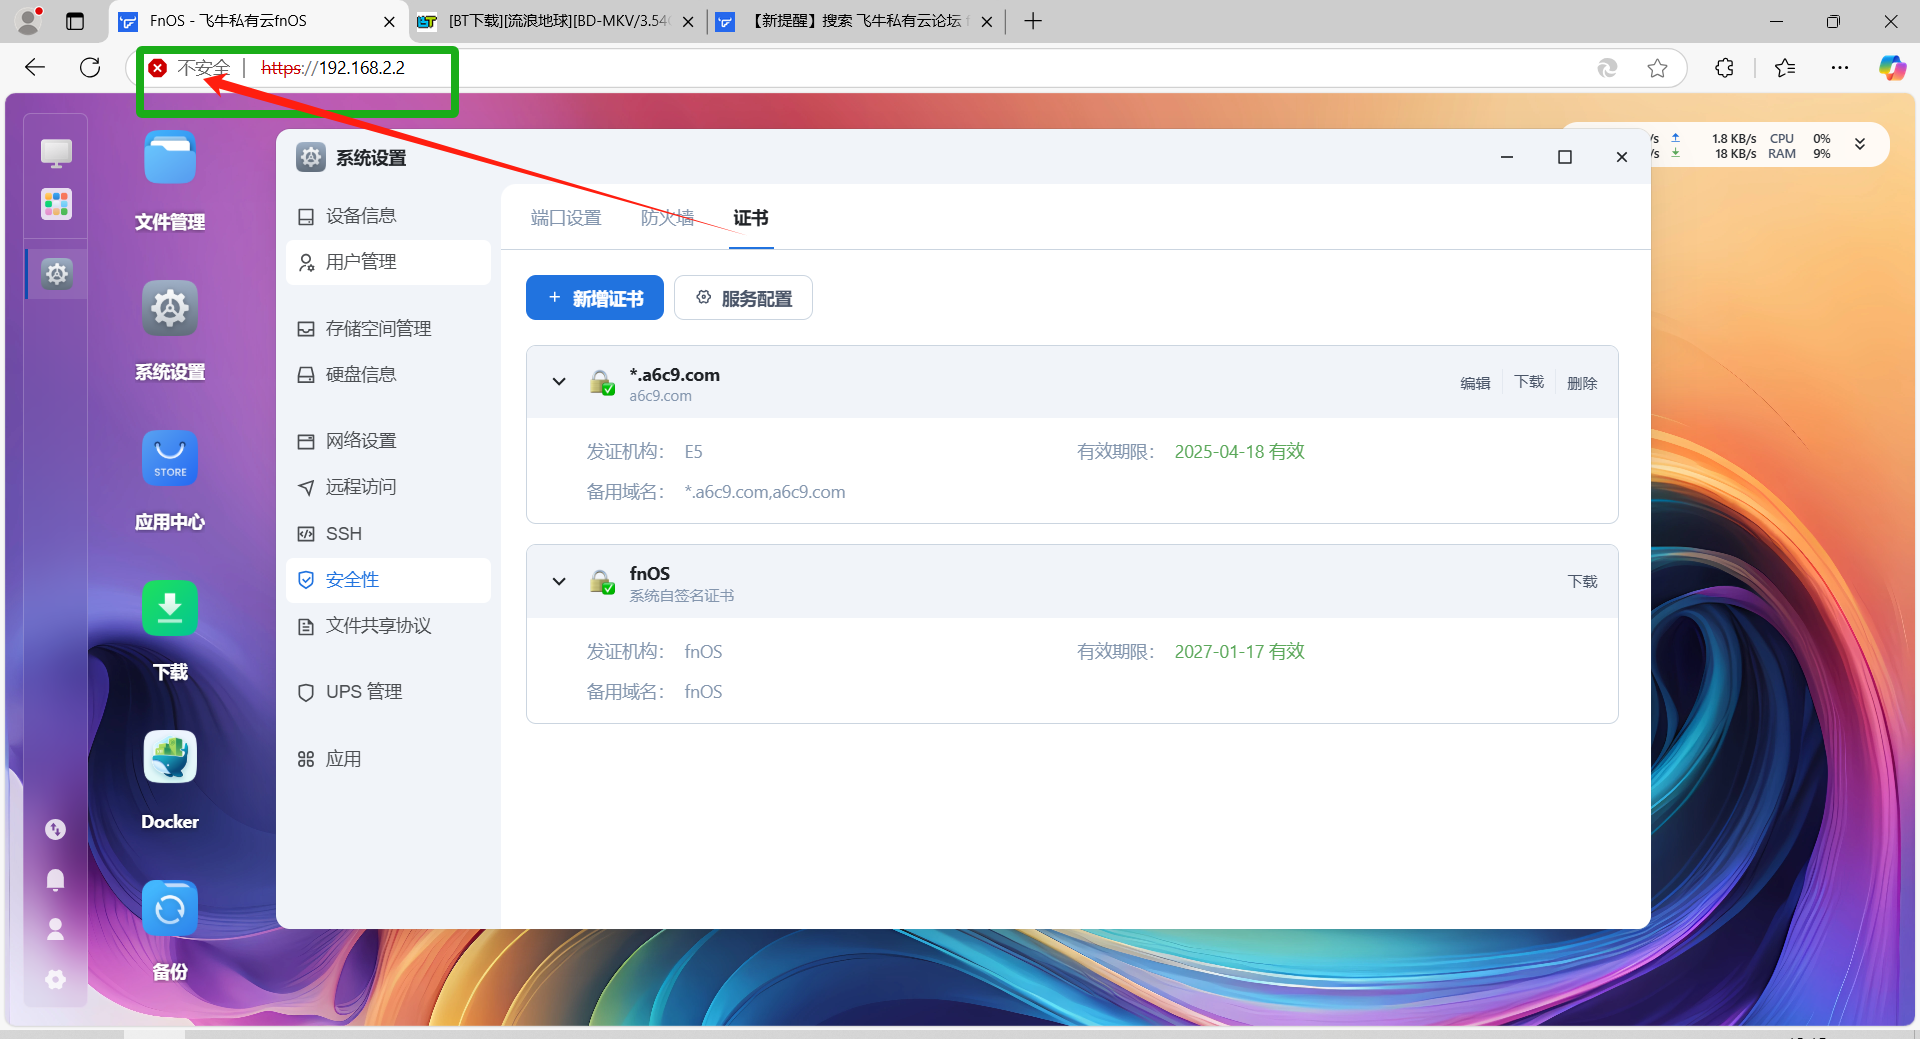The height and width of the screenshot is (1039, 1920).
Task: Open the Backup app icon
Action: (170, 908)
